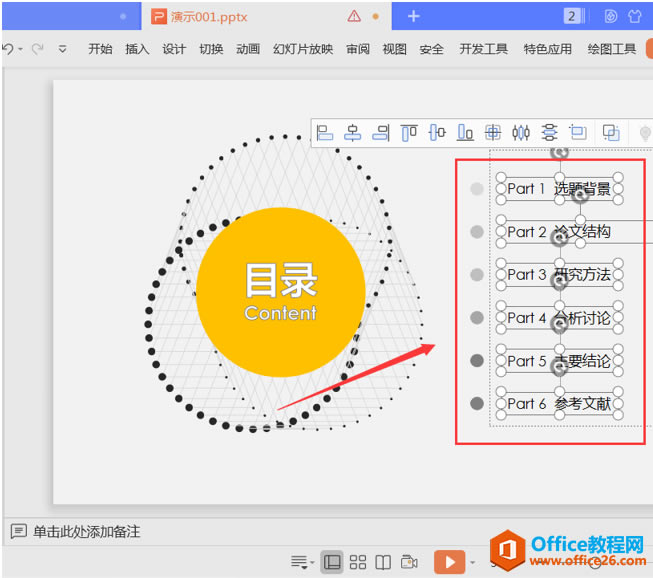The image size is (653, 578).
Task: Open the 插入 ribbon tab
Action: click(137, 49)
